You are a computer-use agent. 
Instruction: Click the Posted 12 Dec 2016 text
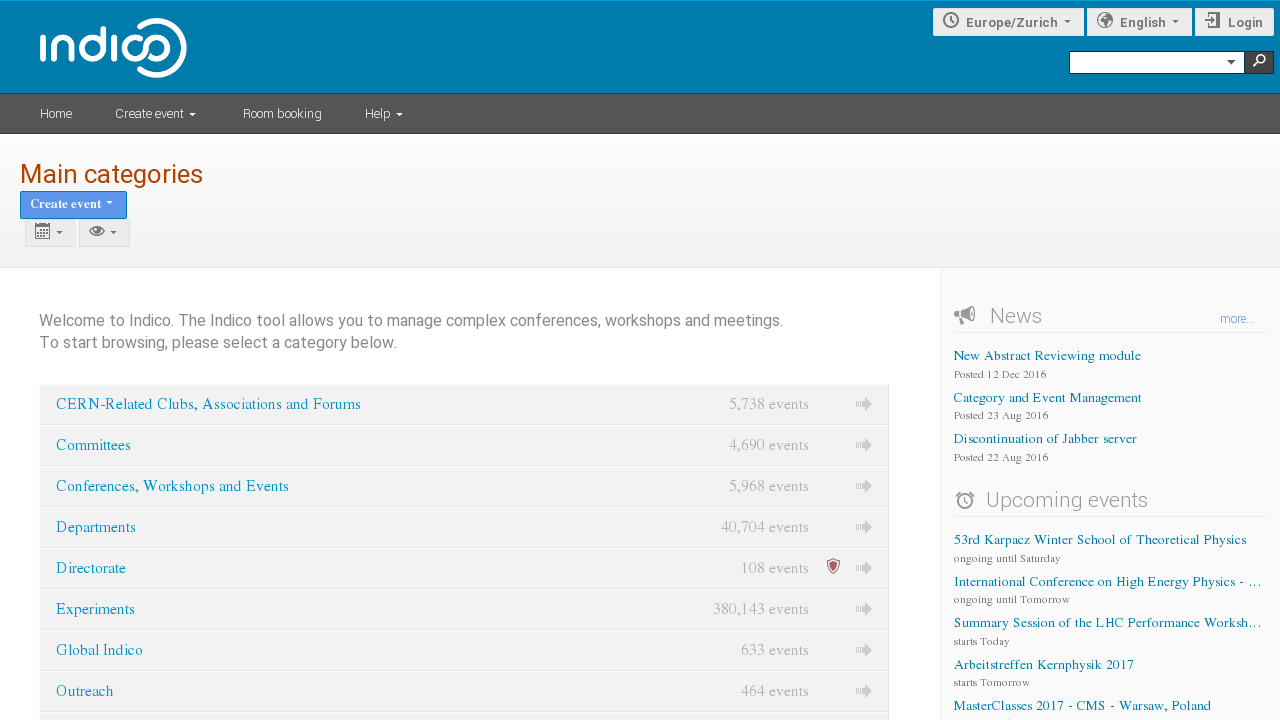click(x=1000, y=375)
